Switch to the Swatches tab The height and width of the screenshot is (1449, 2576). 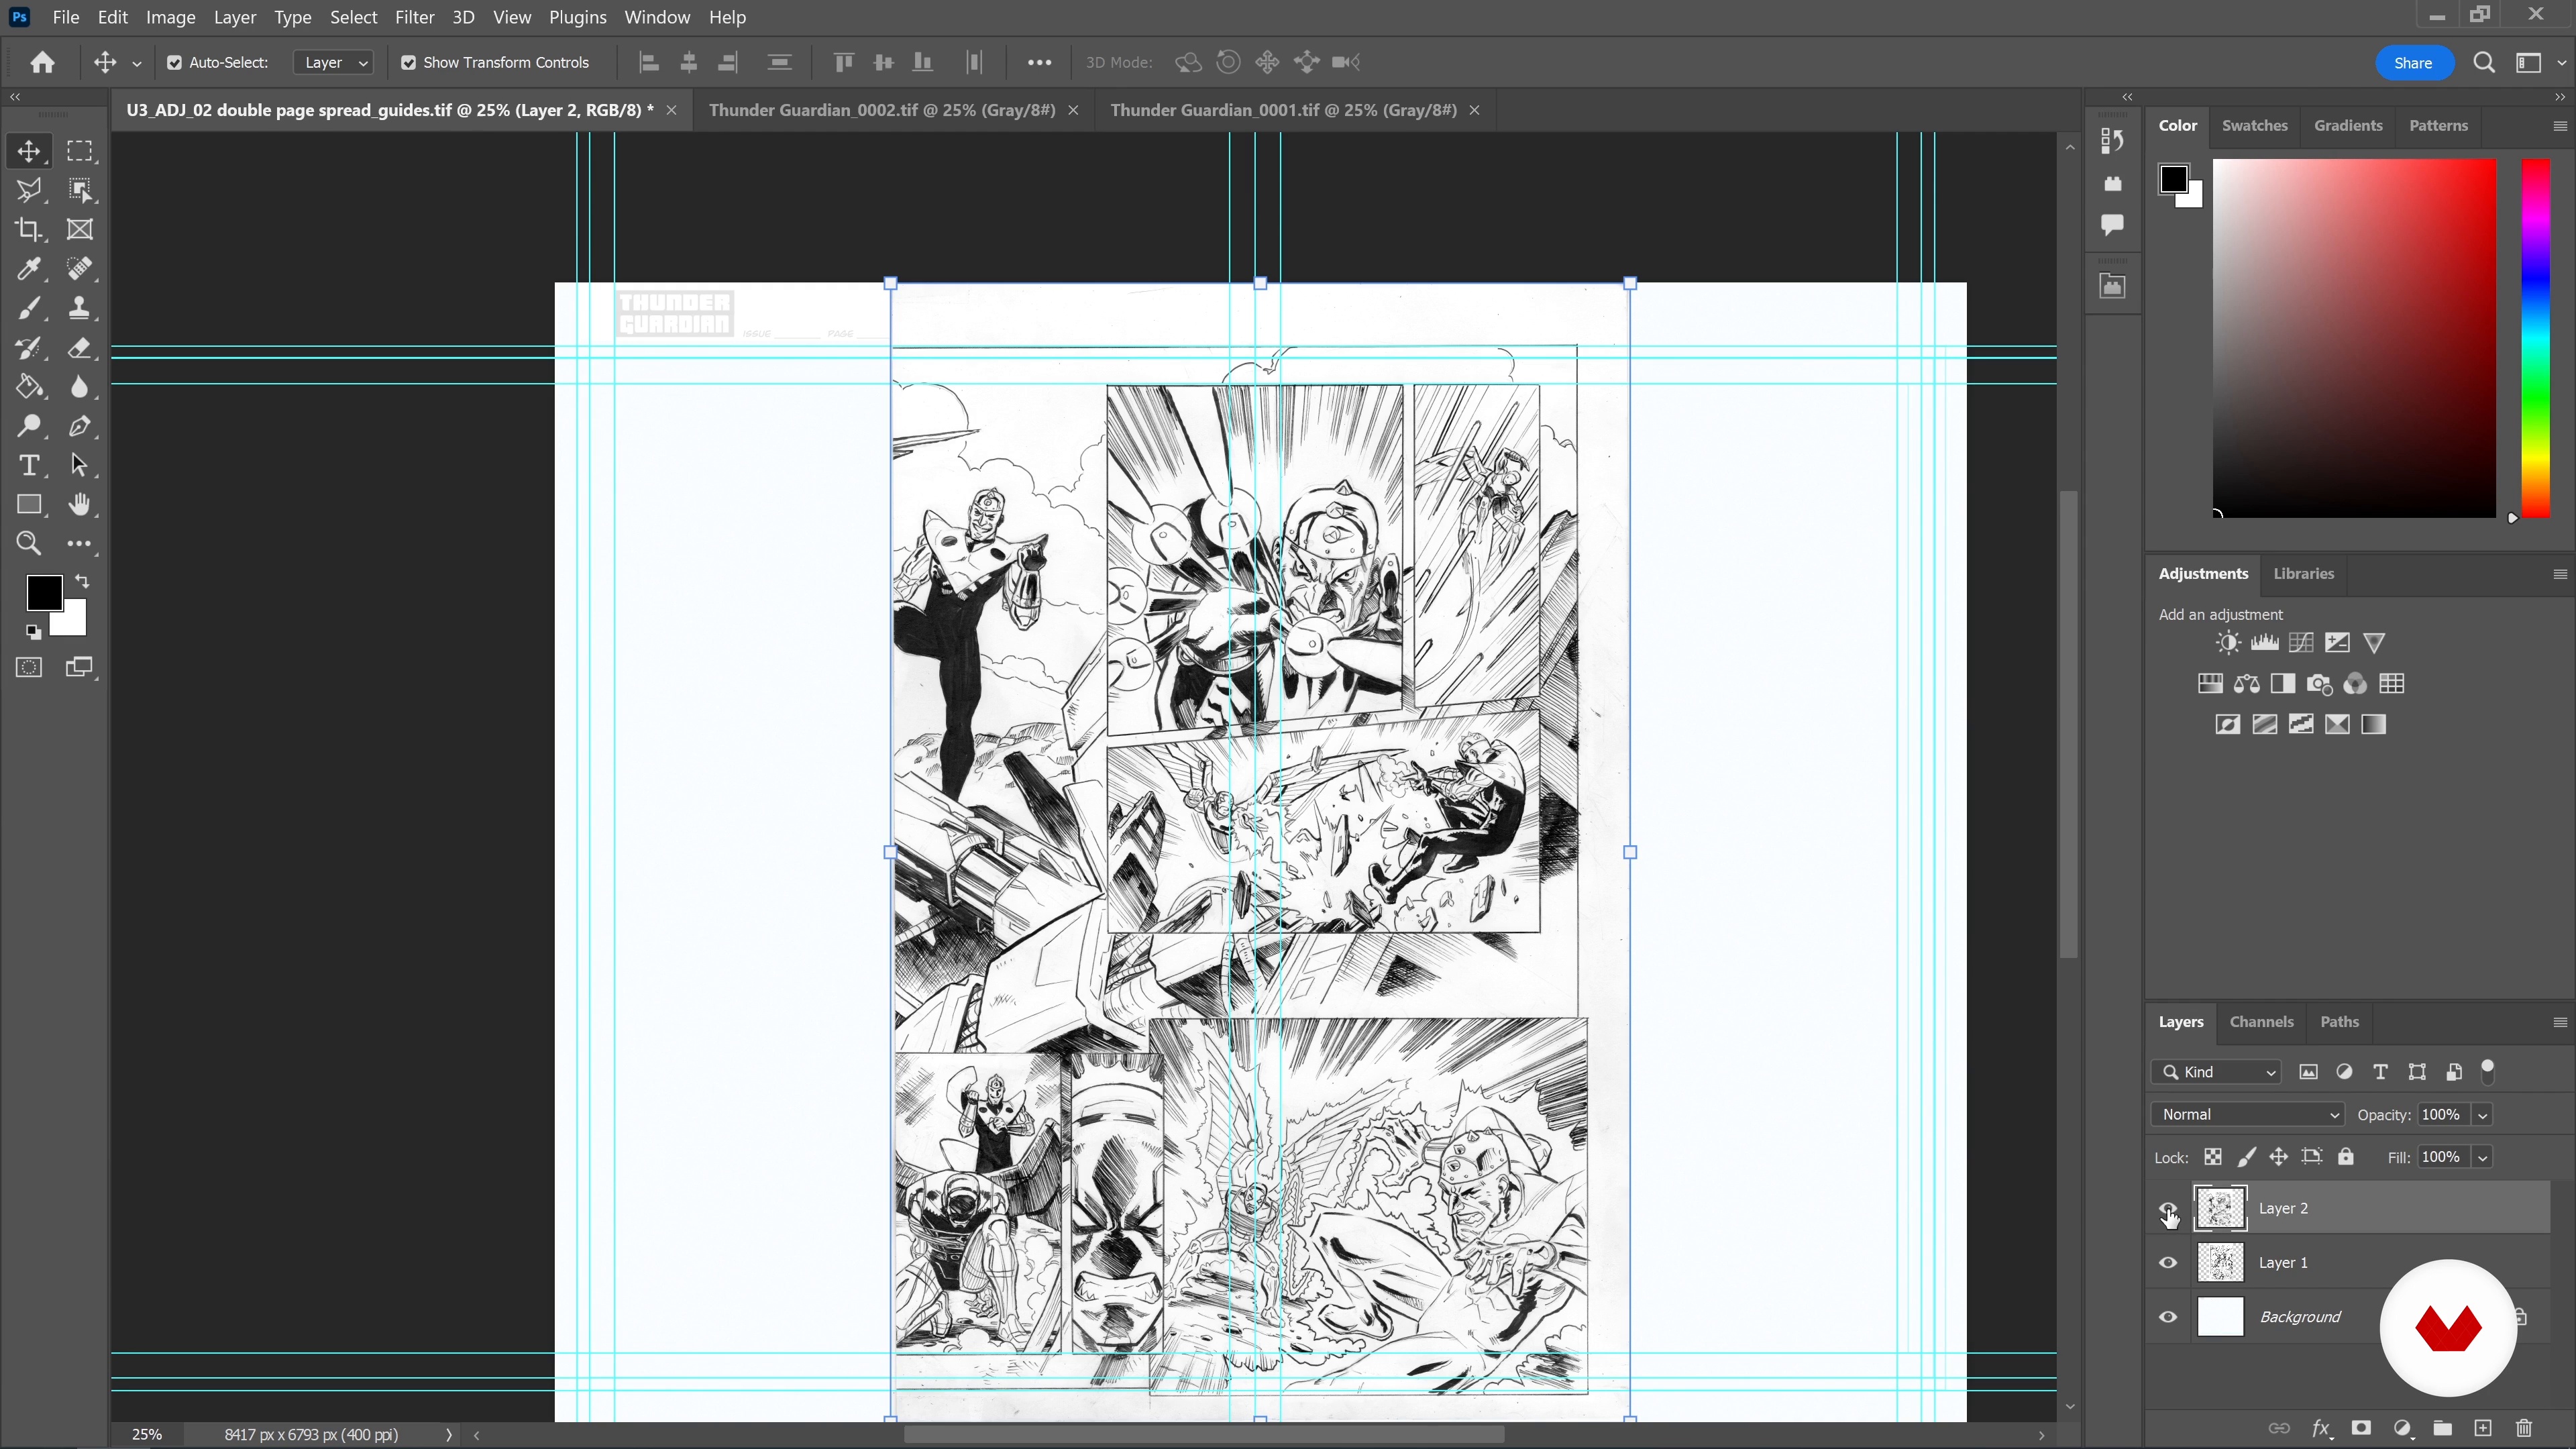2254,126
